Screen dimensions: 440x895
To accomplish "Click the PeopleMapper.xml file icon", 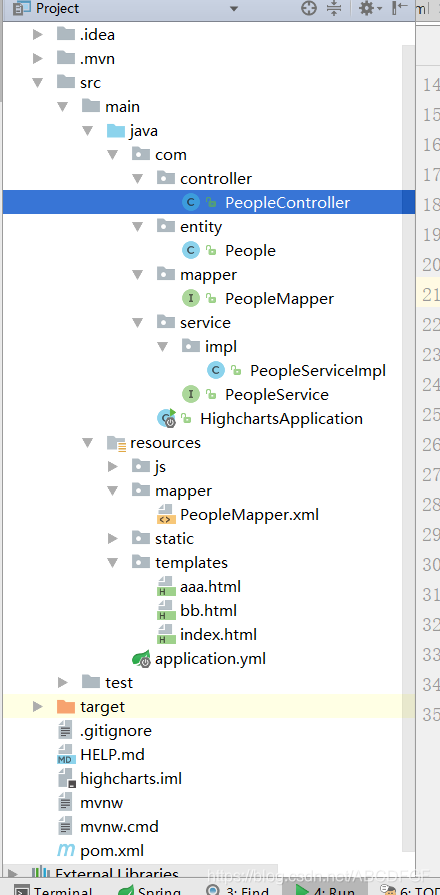I will (x=165, y=514).
